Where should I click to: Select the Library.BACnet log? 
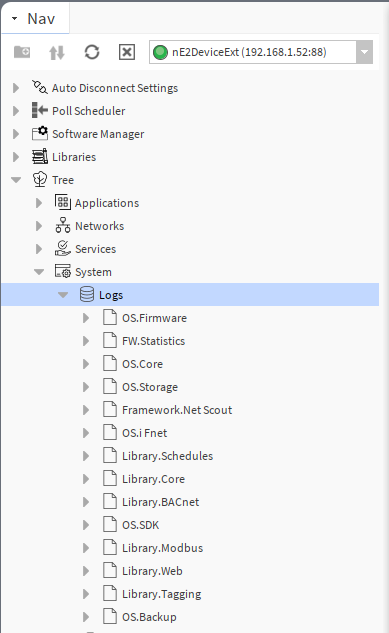point(161,502)
